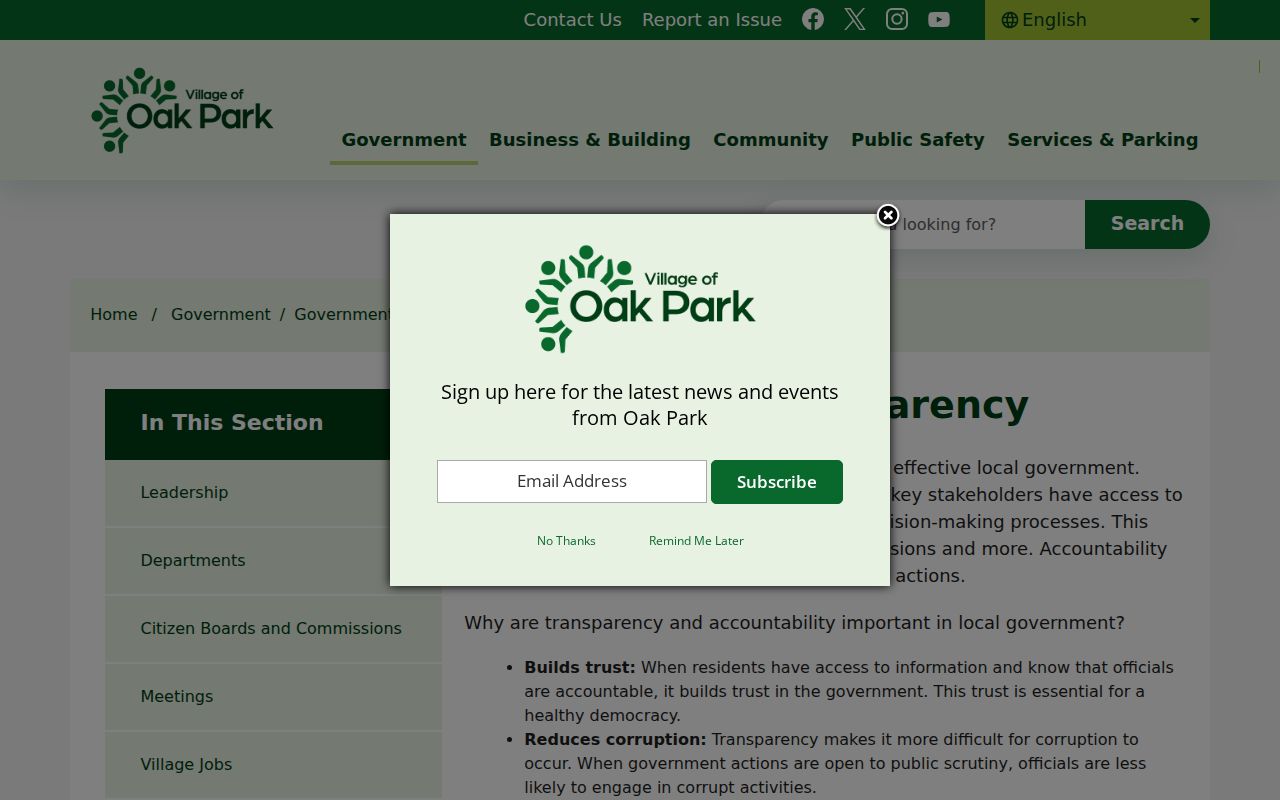Open the Facebook page icon
1280x800 pixels.
pyautogui.click(x=813, y=20)
